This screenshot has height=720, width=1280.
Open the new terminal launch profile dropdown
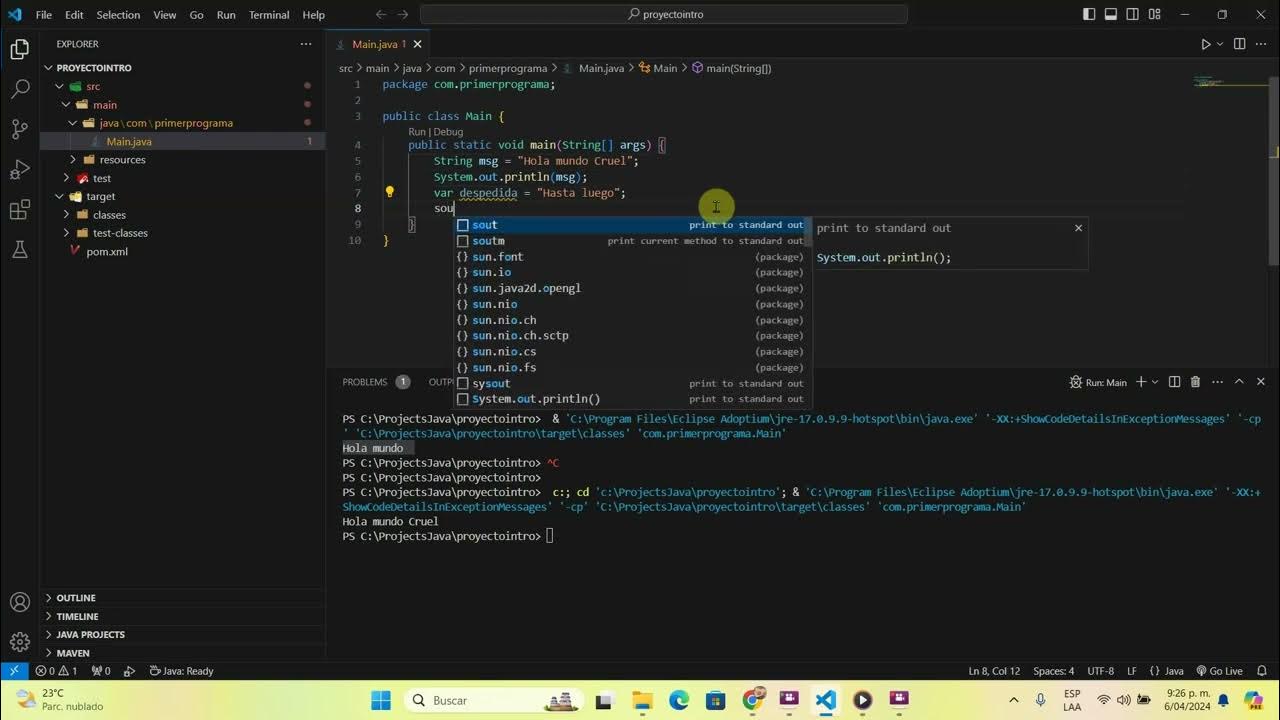(x=1155, y=382)
